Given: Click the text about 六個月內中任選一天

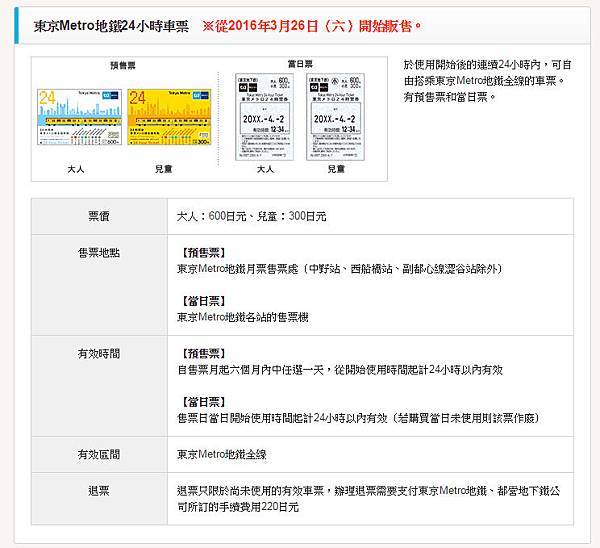Looking at the screenshot, I should click(x=340, y=370).
